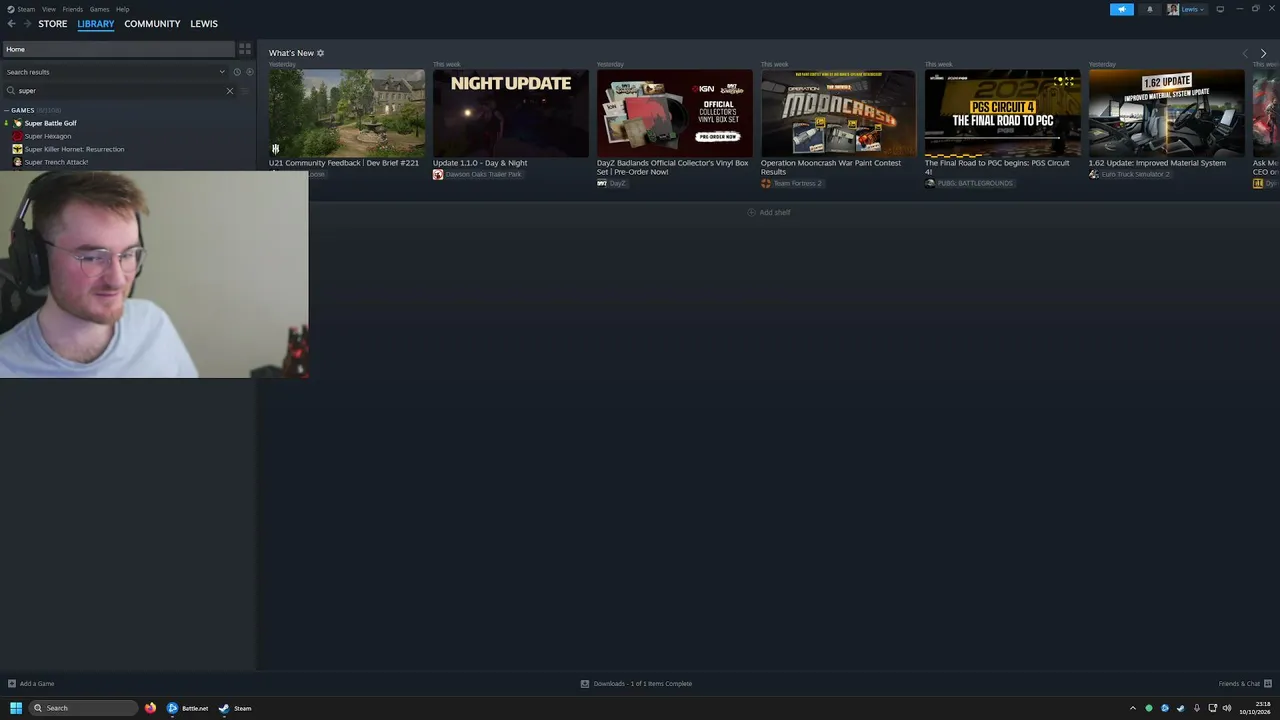Open the COMMUNITY tab

coord(152,24)
